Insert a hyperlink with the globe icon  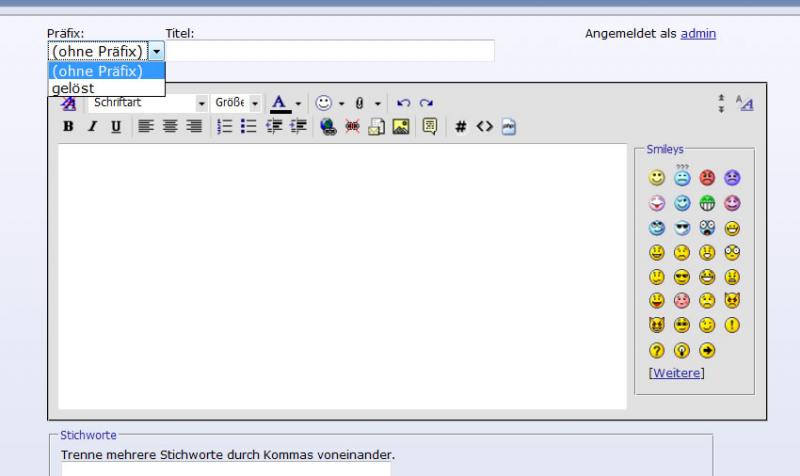coord(328,127)
